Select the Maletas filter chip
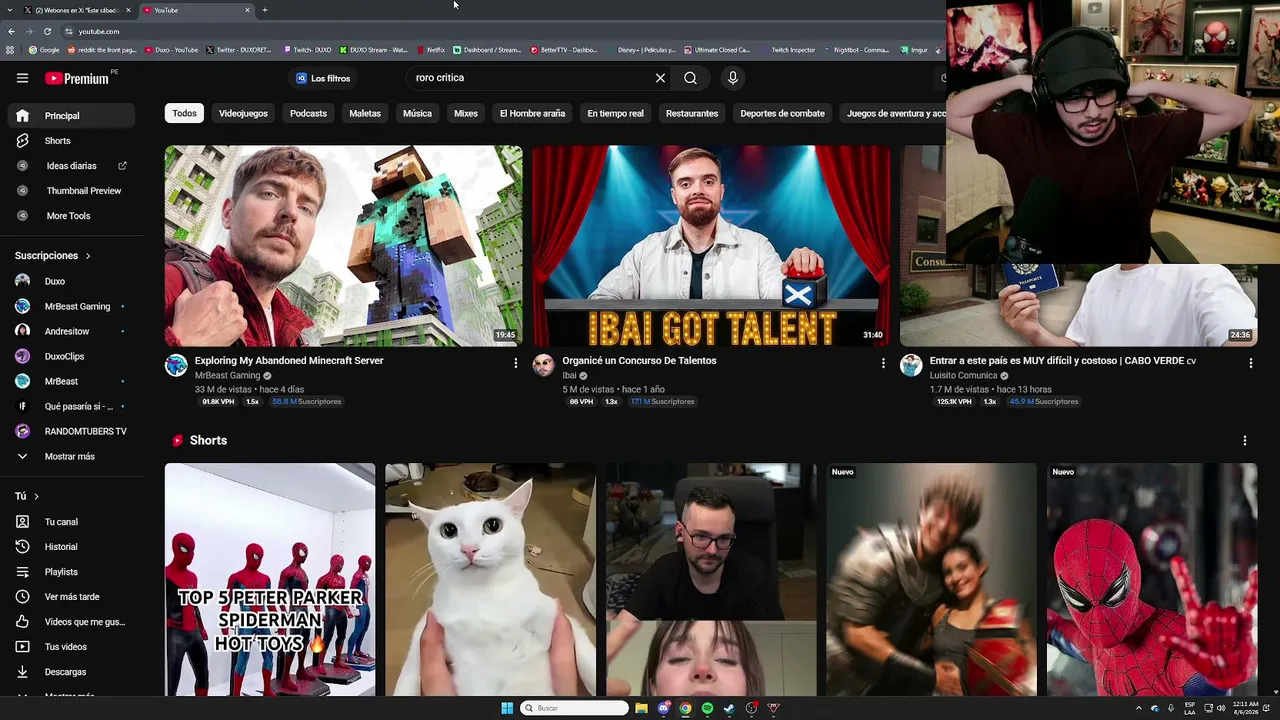 (x=365, y=113)
